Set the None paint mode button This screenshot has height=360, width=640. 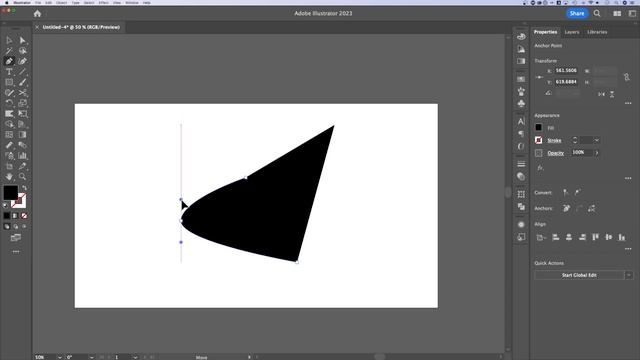[x=24, y=216]
